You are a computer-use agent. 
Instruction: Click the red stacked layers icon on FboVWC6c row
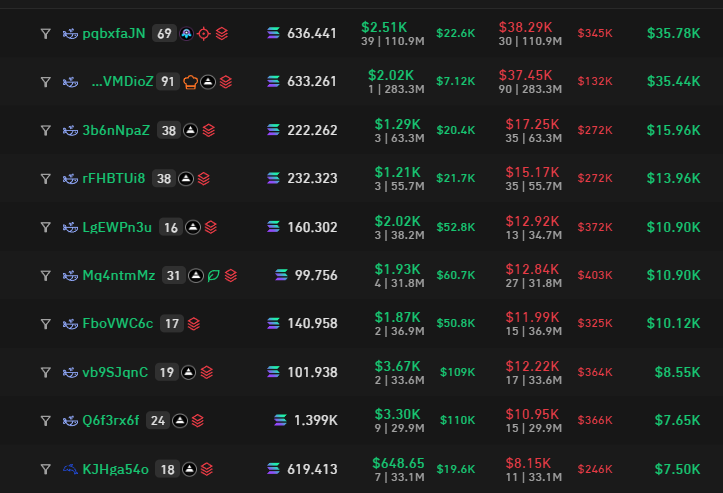tap(194, 323)
